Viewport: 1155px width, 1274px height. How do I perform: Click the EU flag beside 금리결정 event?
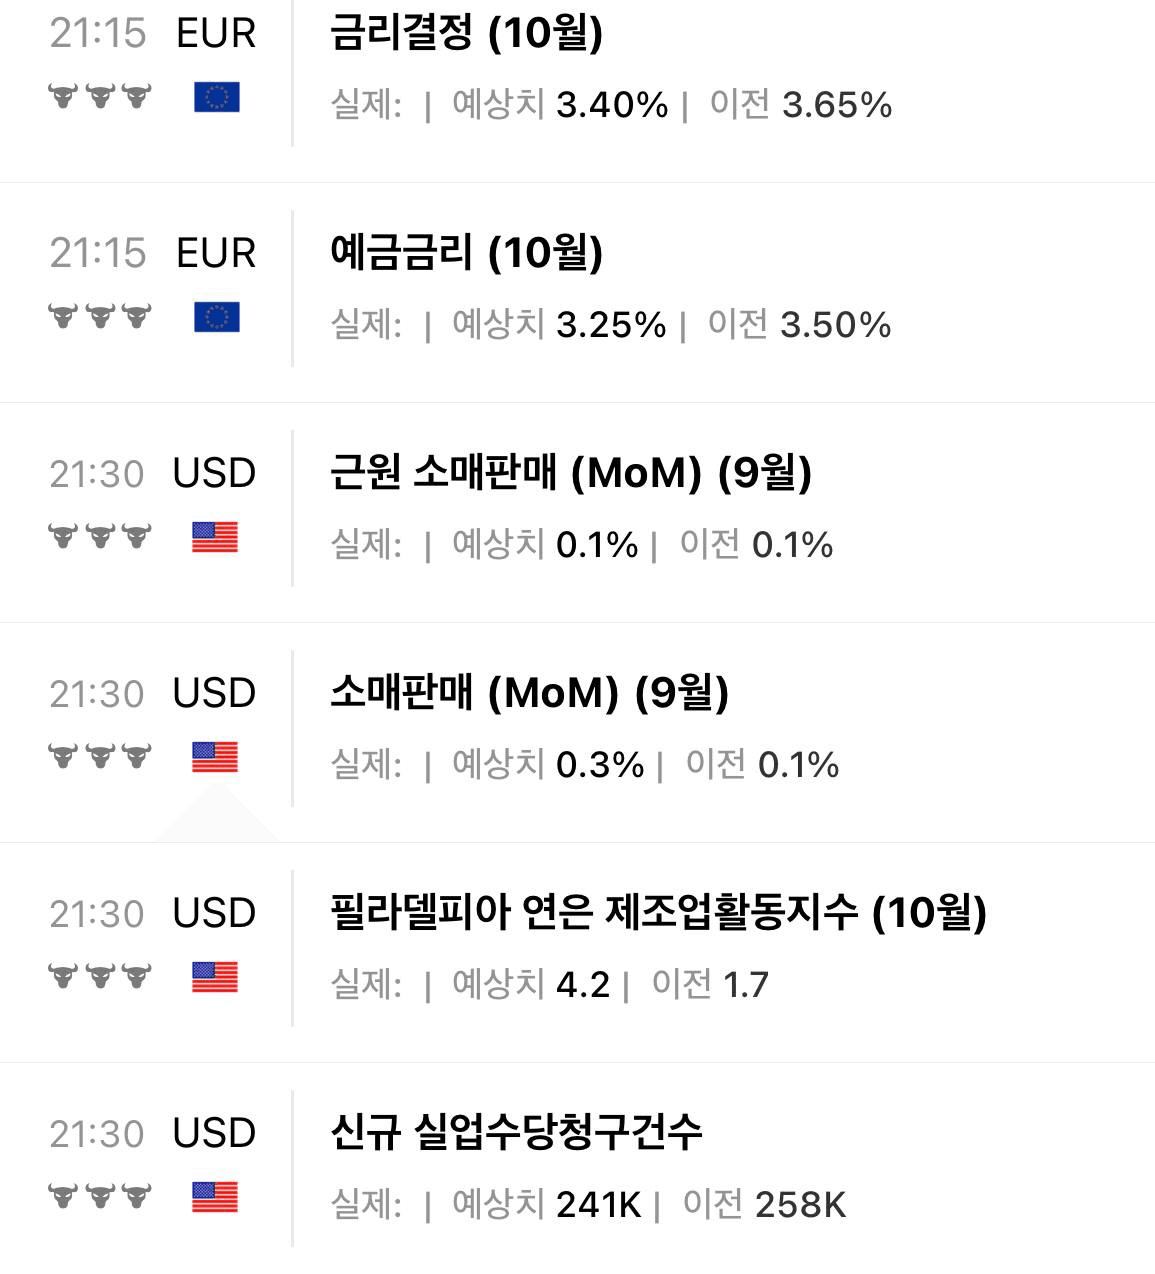[216, 97]
